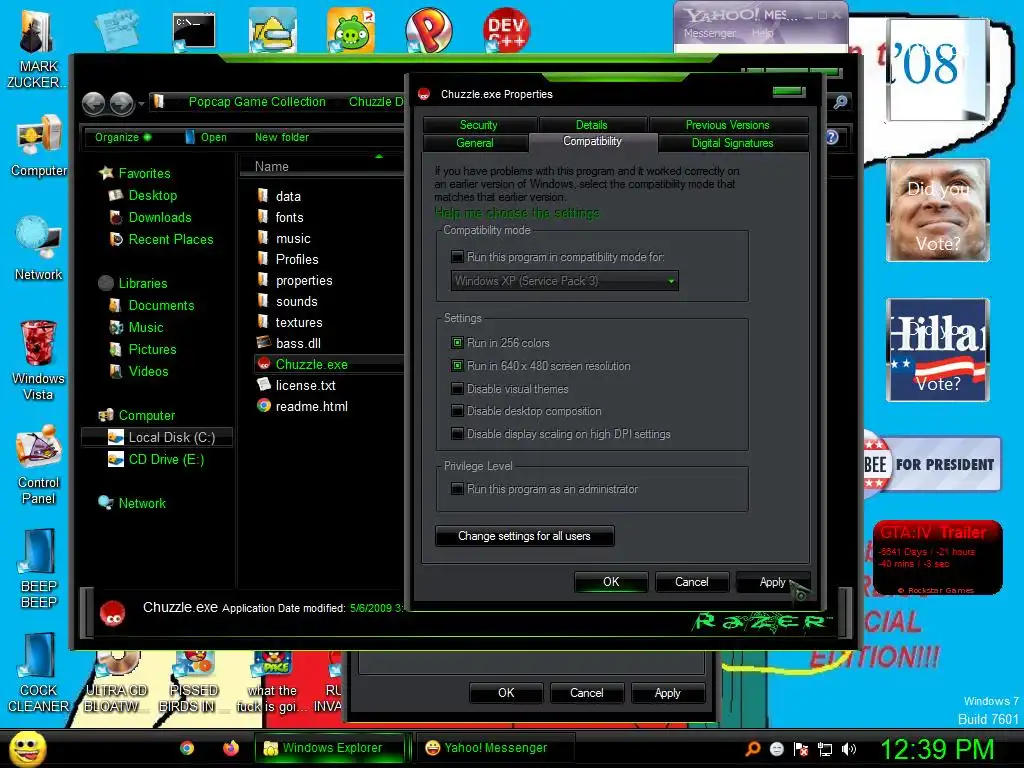This screenshot has width=1024, height=768.
Task: Switch to the General tab
Action: tap(475, 142)
